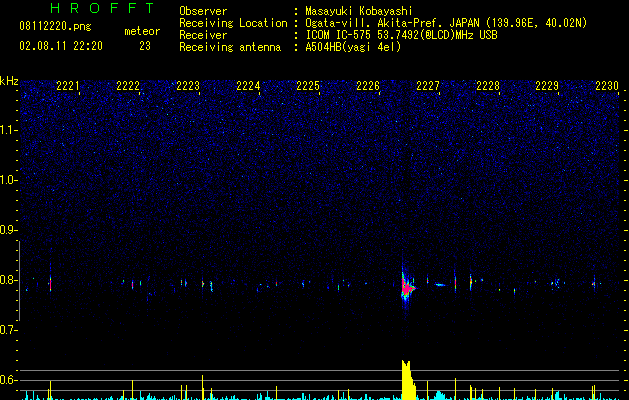The height and width of the screenshot is (400, 629).
Task: Click the 0.7 kHz frequency axis label
Action: [8, 330]
